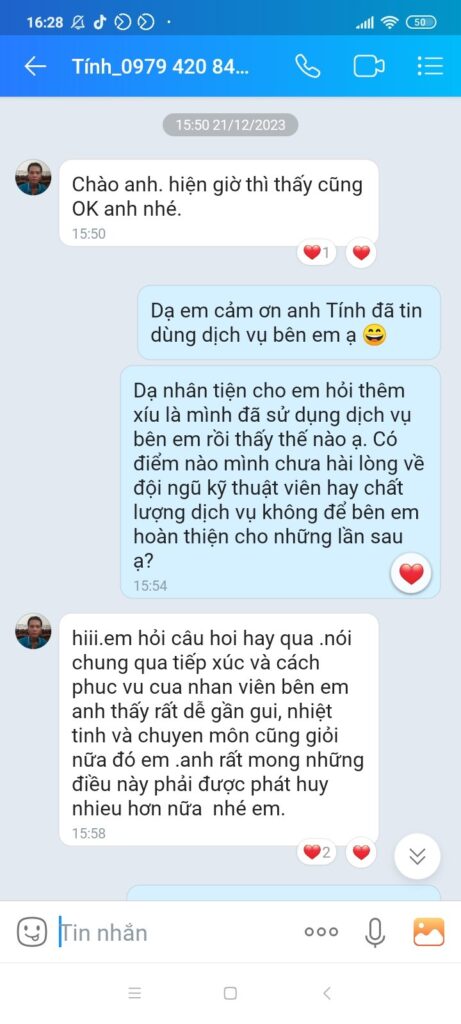This screenshot has width=461, height=1024.
Task: Open contact name Tính_0979 420 84 header
Action: 161,67
